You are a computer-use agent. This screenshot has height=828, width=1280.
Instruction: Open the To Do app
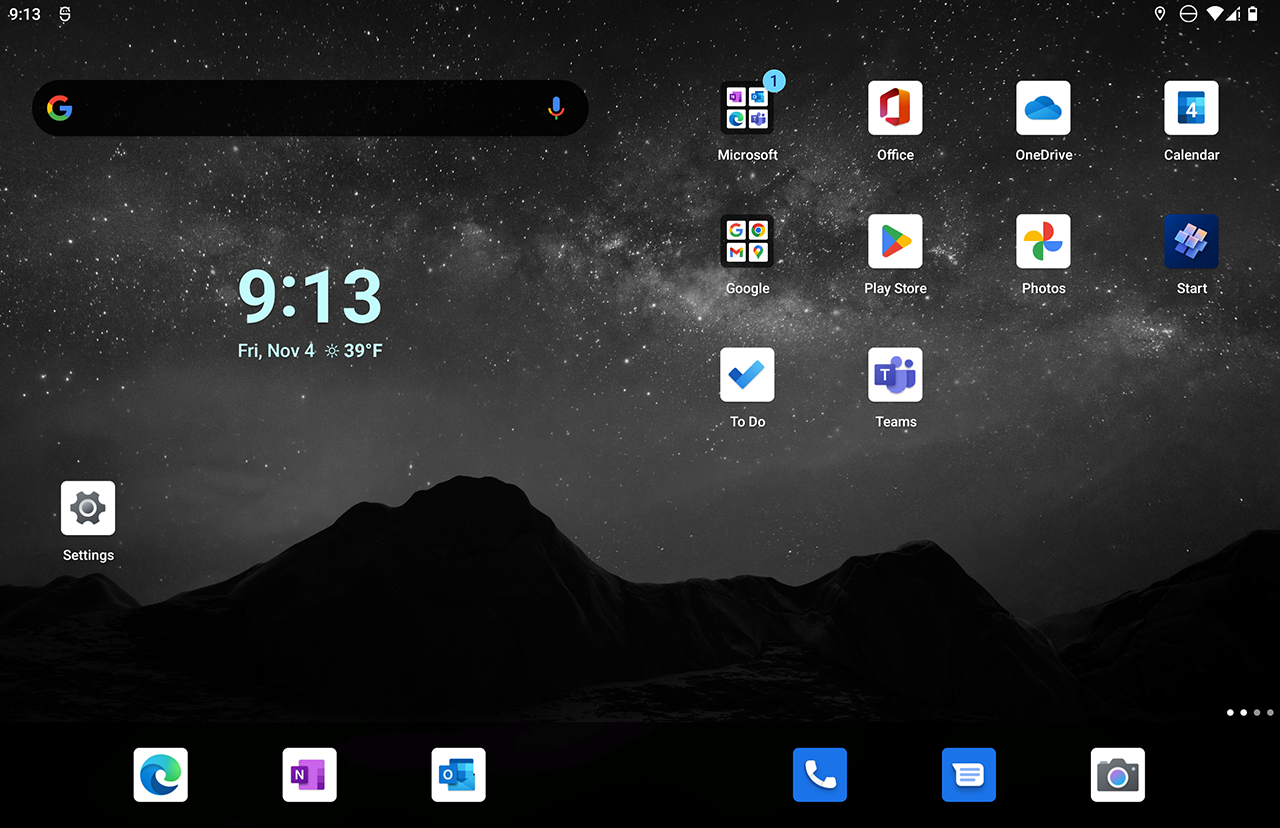click(x=747, y=375)
